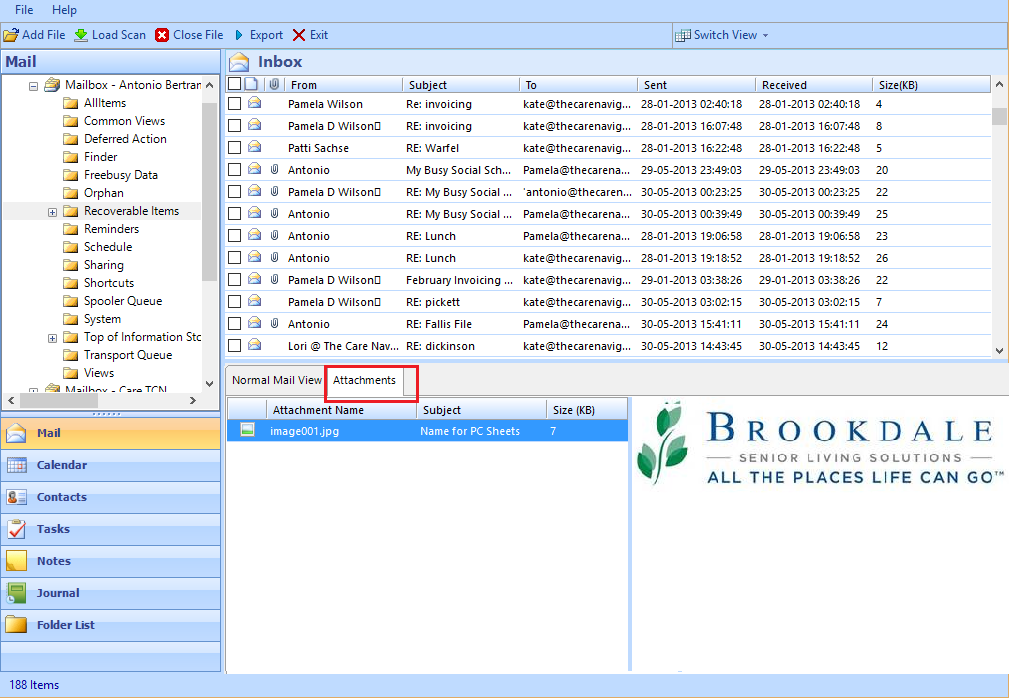
Task: Click folder tree scroll-down arrow
Action: pyautogui.click(x=210, y=383)
